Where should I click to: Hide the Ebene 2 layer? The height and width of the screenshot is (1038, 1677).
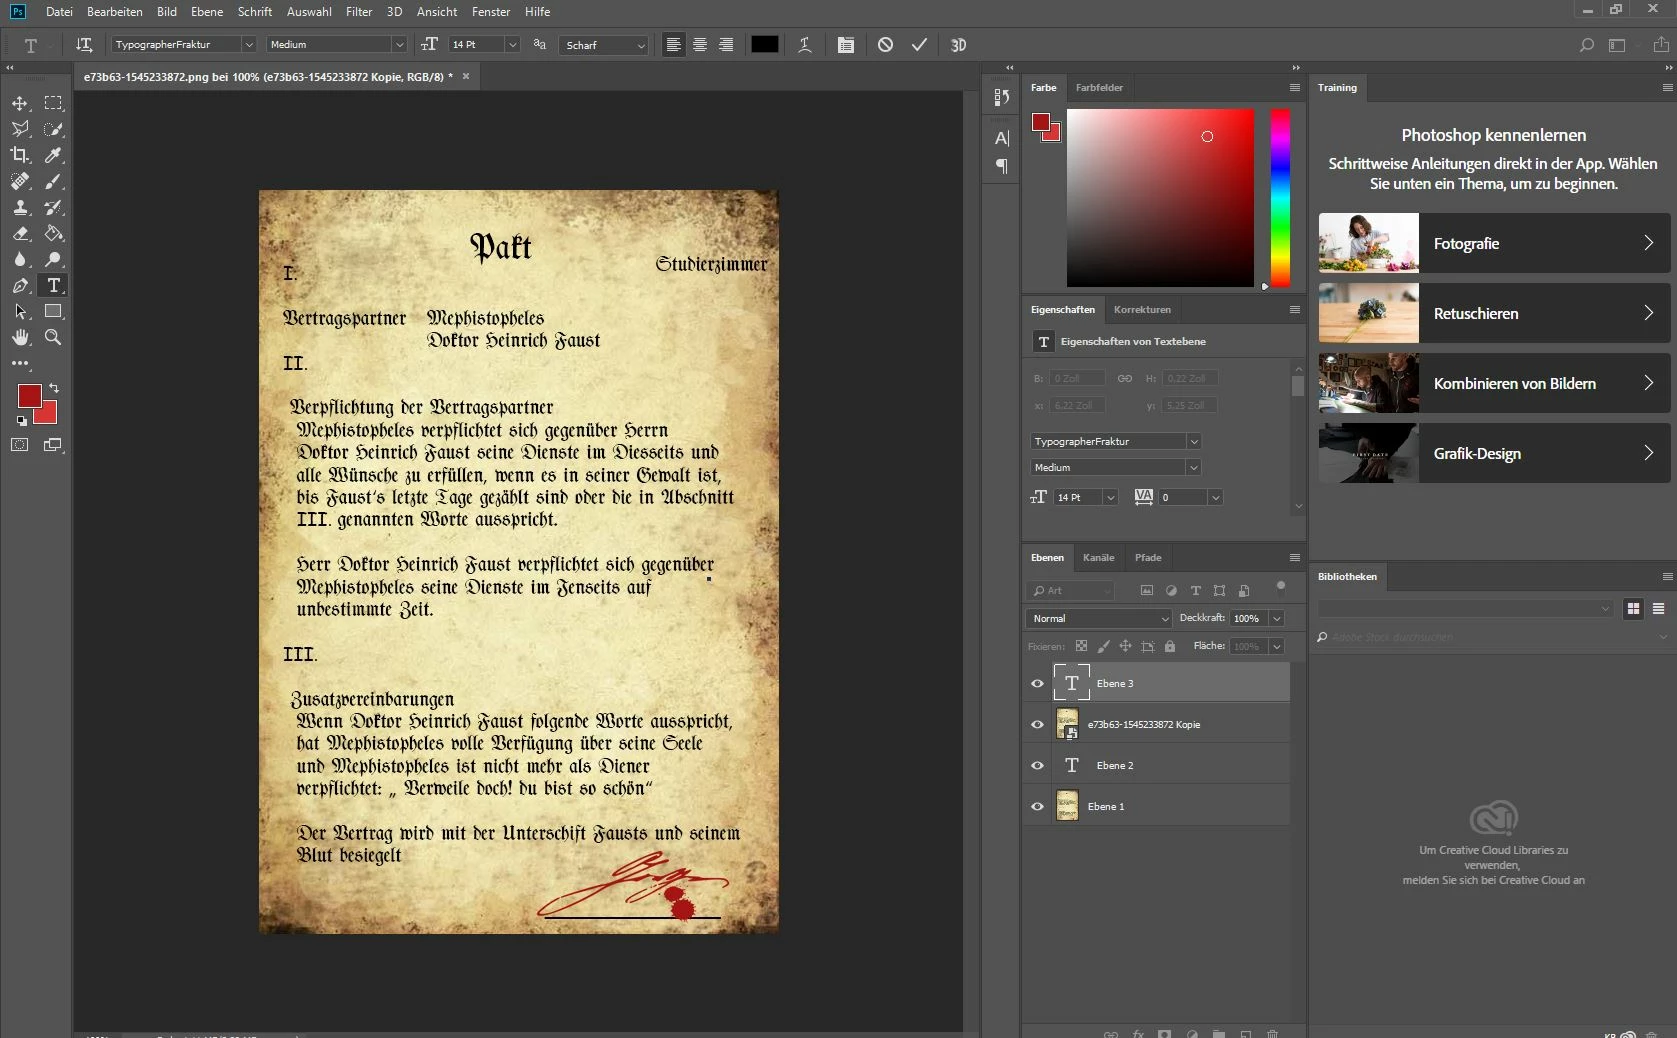tap(1037, 766)
